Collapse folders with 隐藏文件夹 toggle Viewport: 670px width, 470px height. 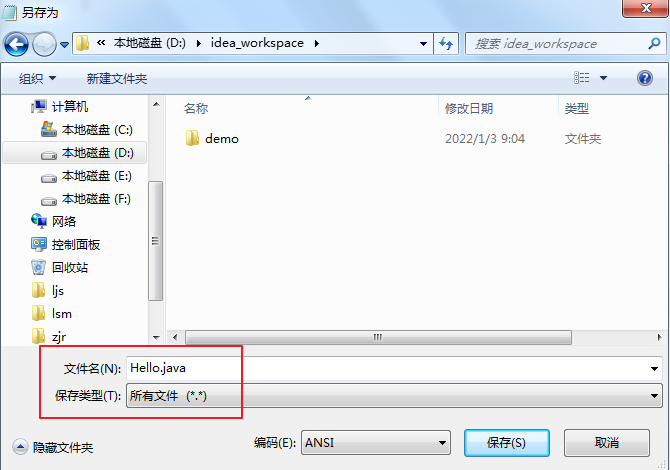point(53,447)
